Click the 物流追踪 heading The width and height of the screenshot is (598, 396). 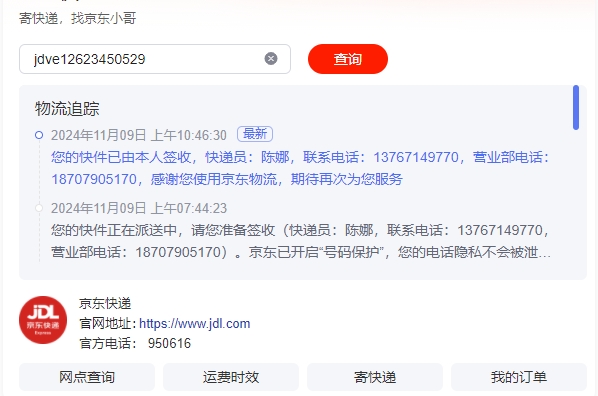click(x=67, y=109)
